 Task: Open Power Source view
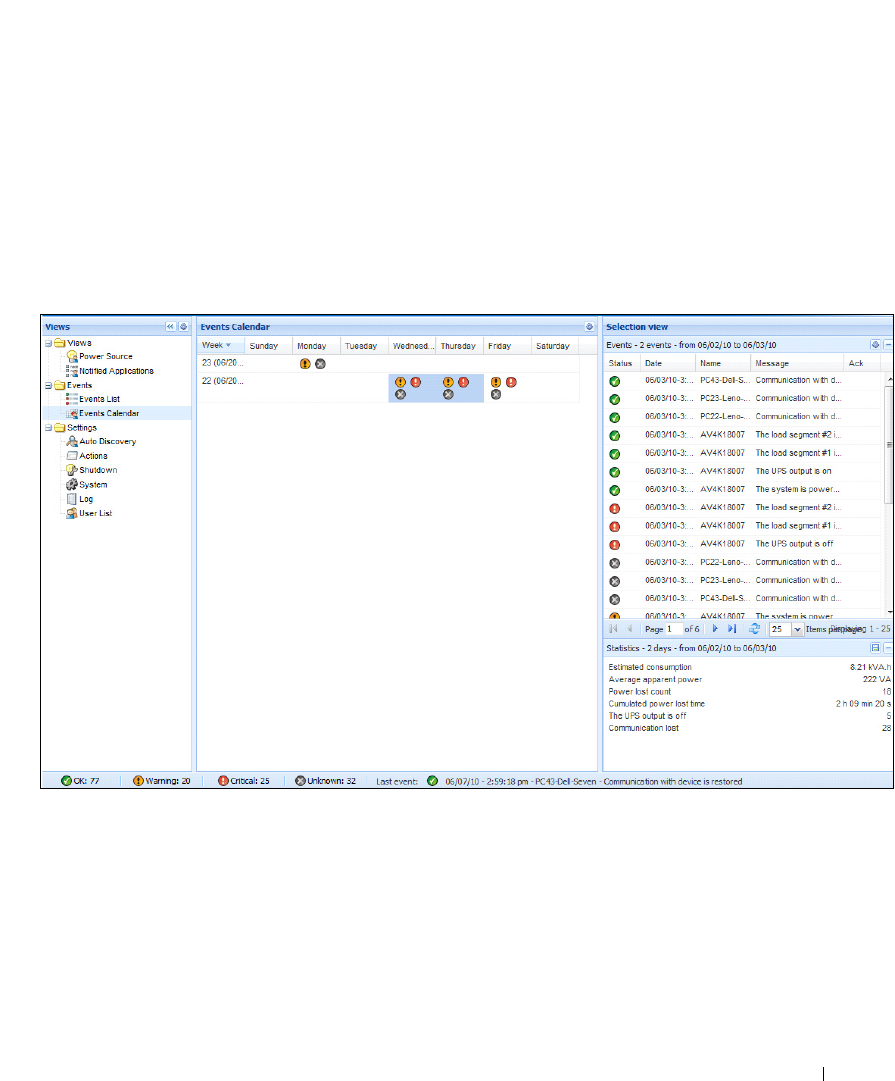click(105, 356)
